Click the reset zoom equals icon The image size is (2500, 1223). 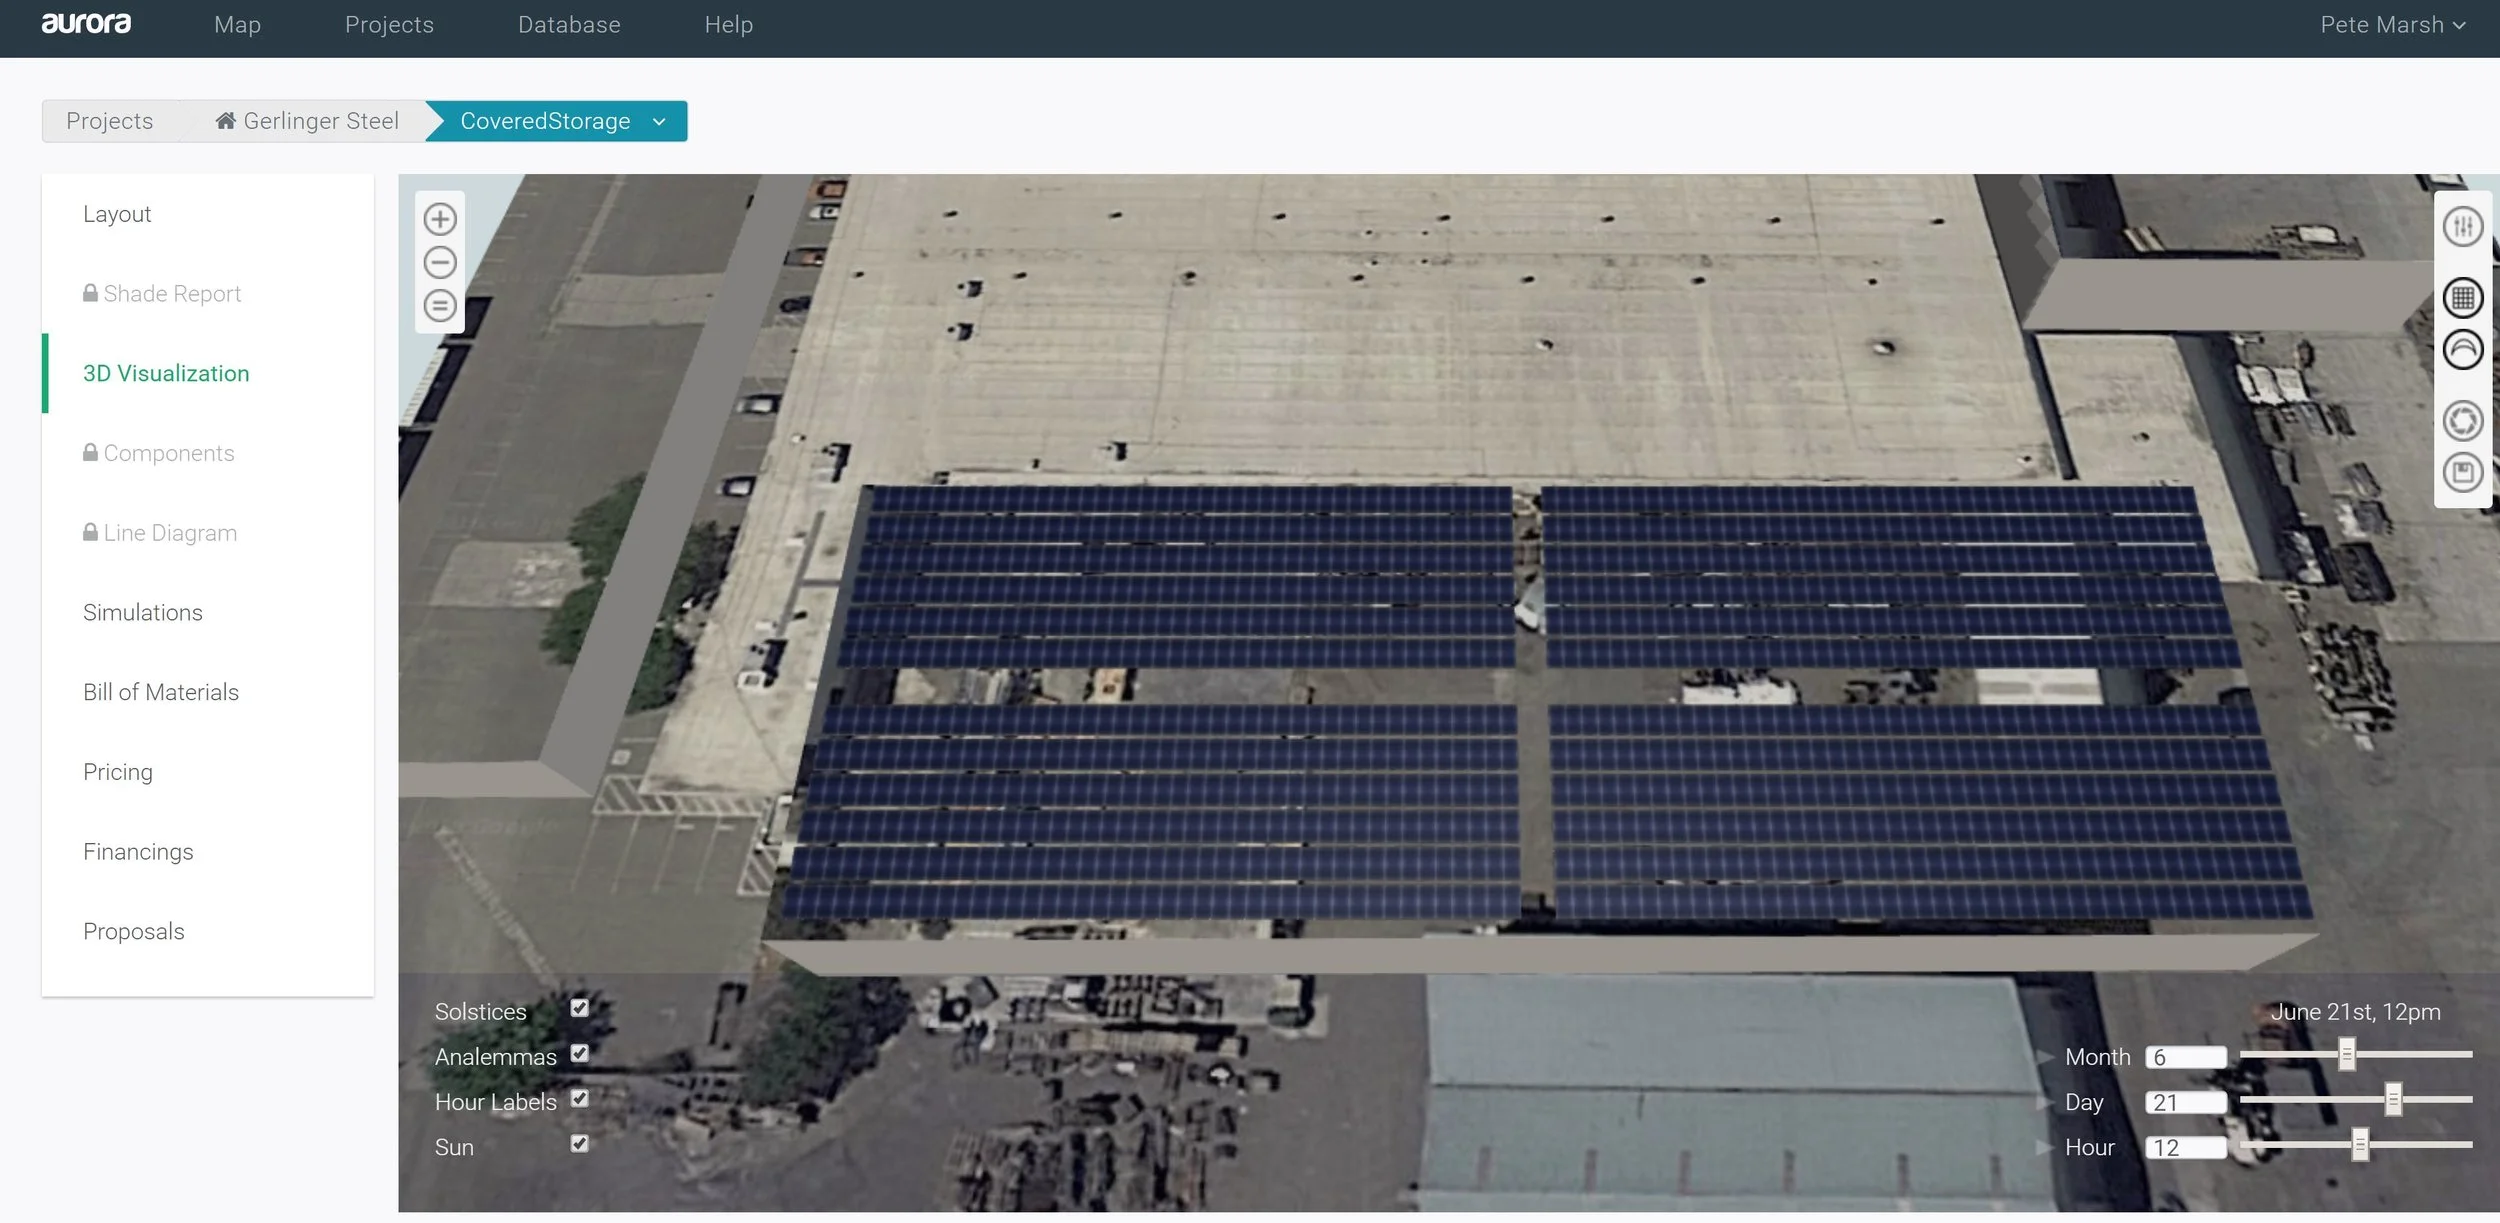pyautogui.click(x=440, y=305)
